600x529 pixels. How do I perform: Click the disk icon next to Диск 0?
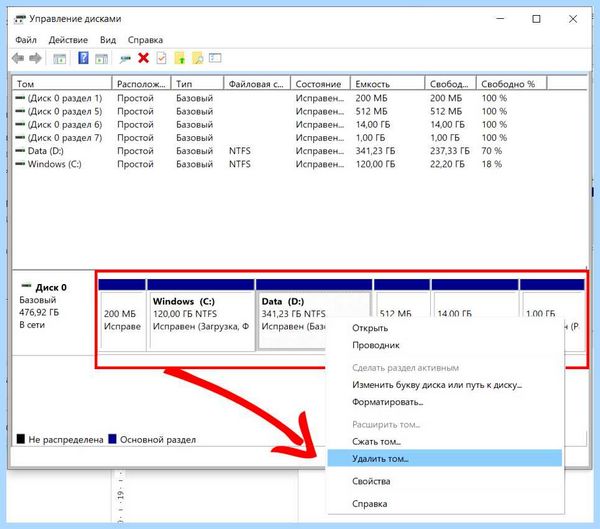[26, 286]
